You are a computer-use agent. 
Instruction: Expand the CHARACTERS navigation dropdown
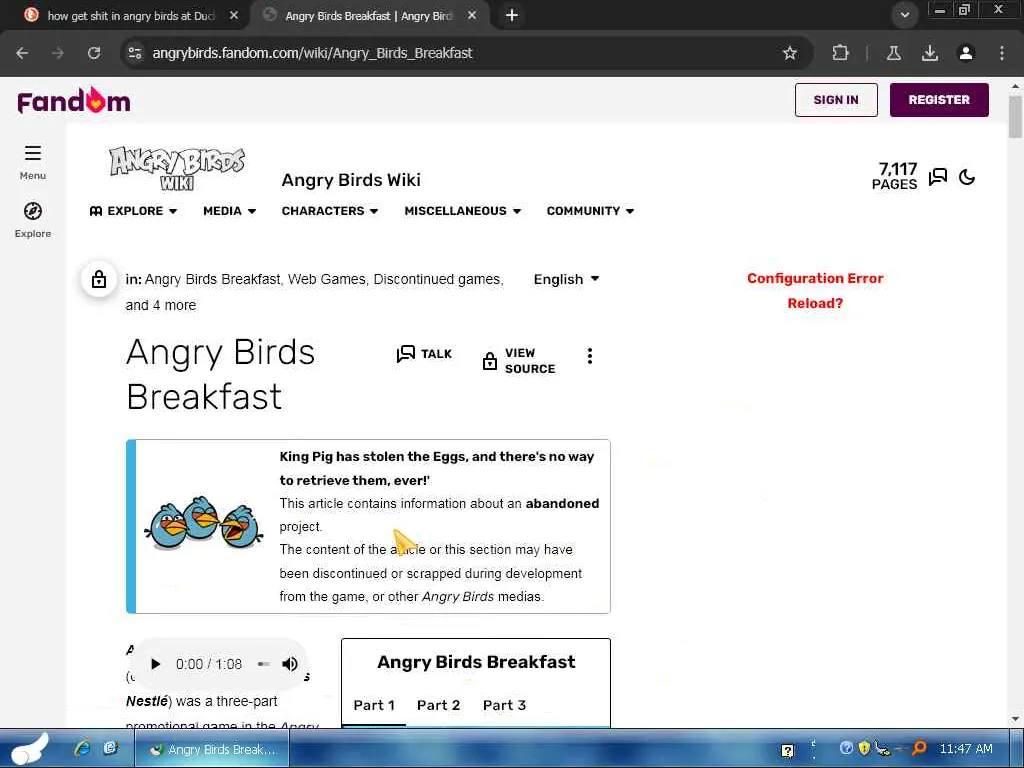pos(330,211)
